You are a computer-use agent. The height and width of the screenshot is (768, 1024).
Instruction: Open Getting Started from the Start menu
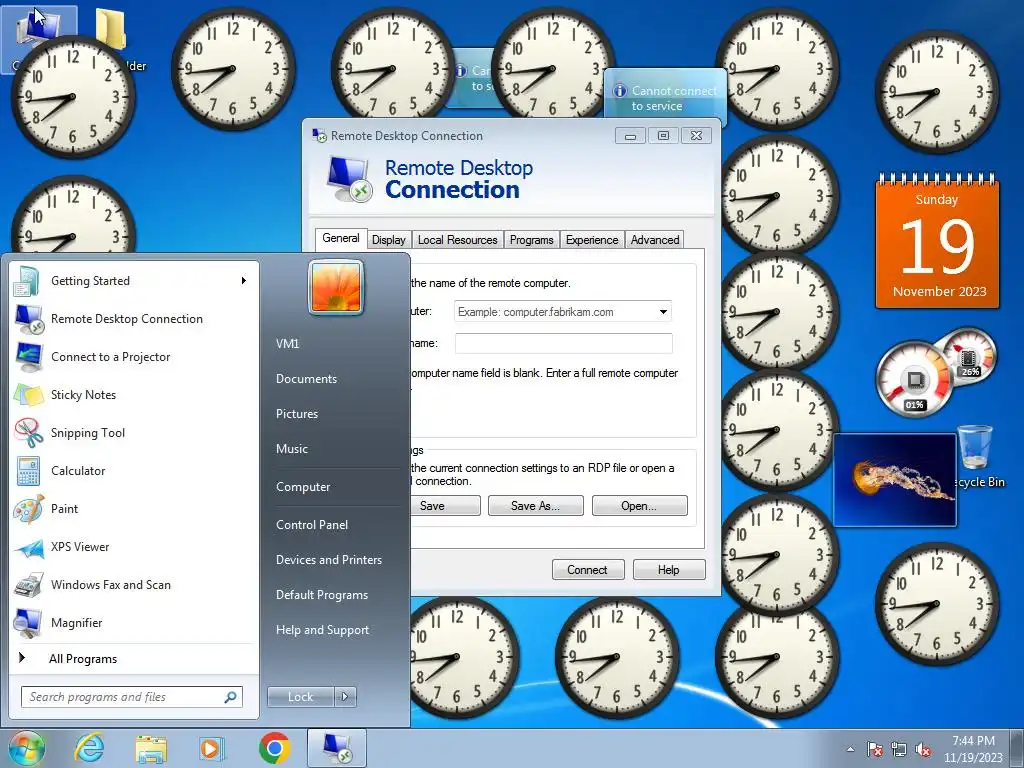pos(133,281)
